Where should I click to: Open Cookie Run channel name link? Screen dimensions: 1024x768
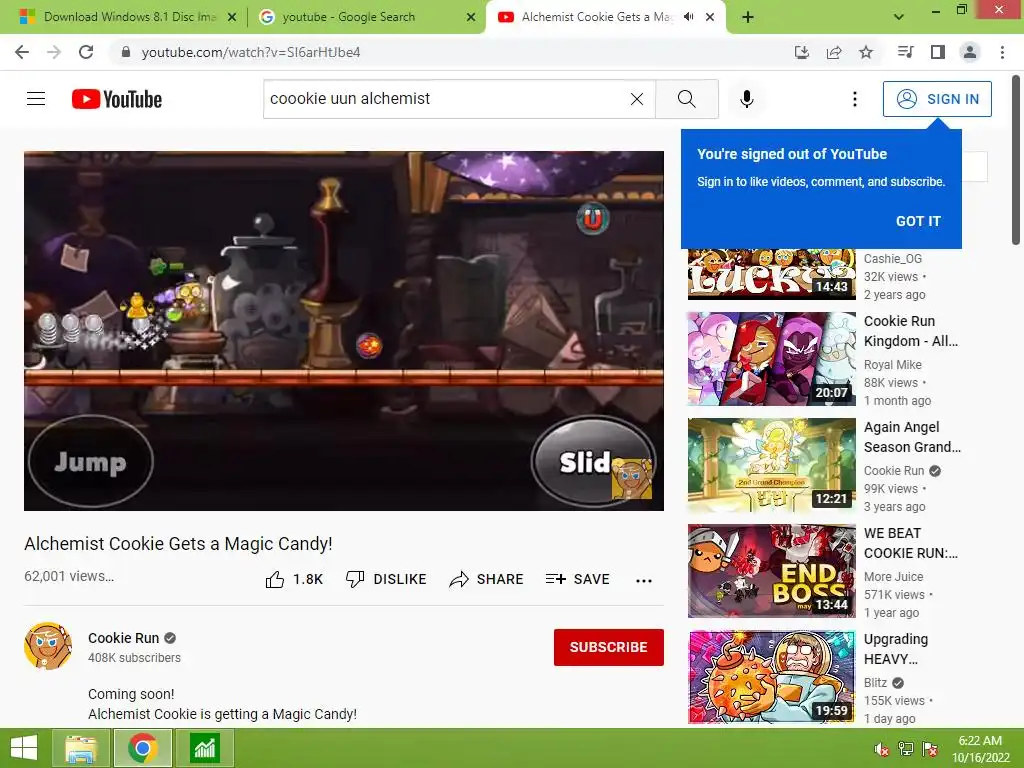coord(123,638)
